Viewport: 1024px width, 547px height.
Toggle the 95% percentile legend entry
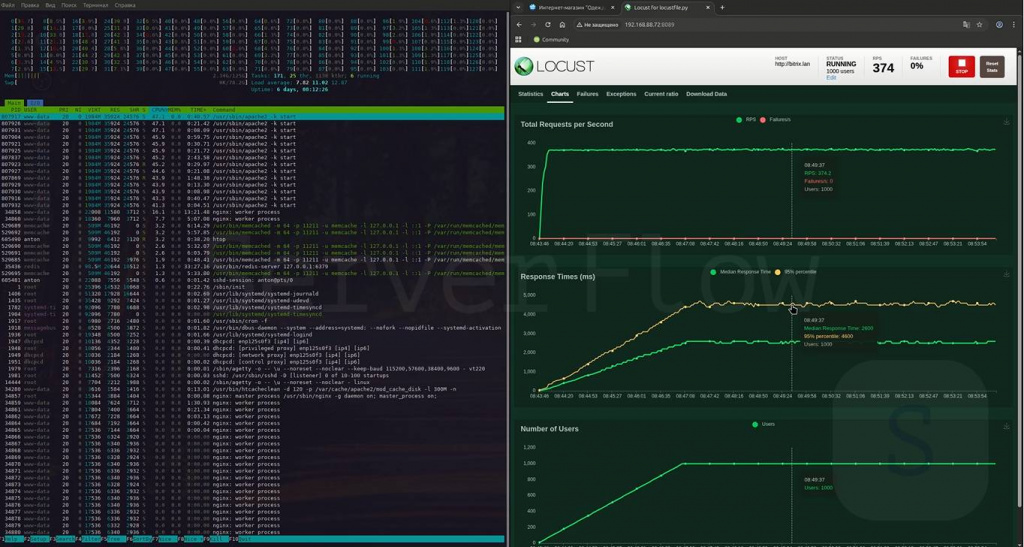(795, 272)
